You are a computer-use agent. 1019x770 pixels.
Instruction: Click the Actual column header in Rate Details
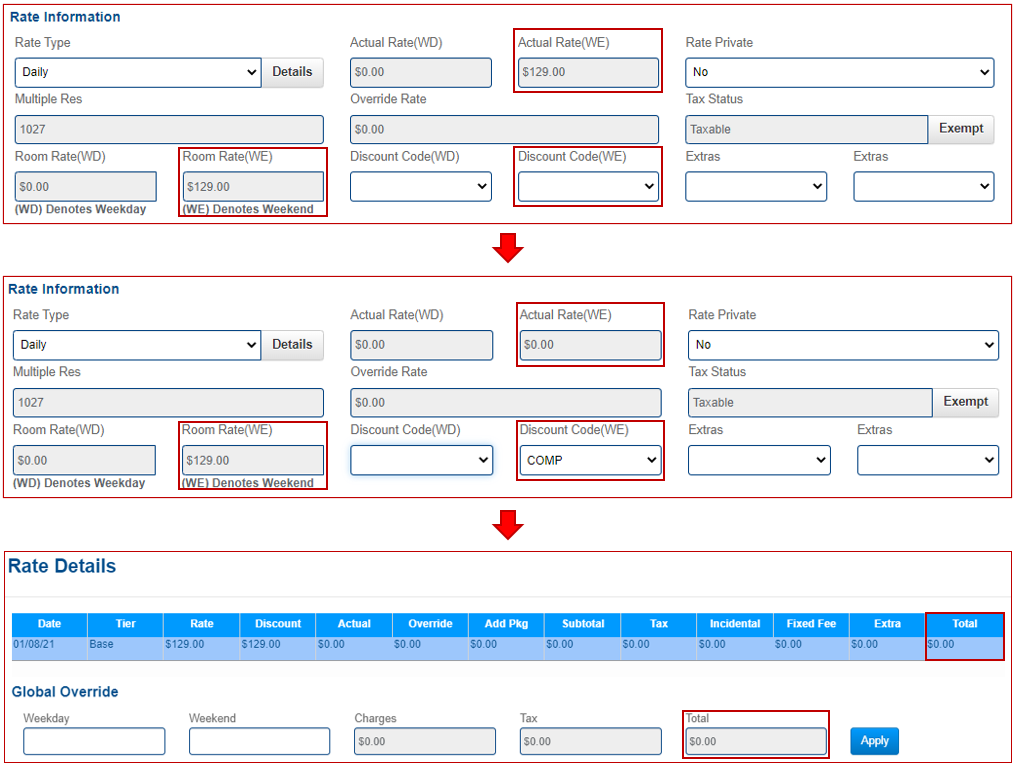(354, 624)
